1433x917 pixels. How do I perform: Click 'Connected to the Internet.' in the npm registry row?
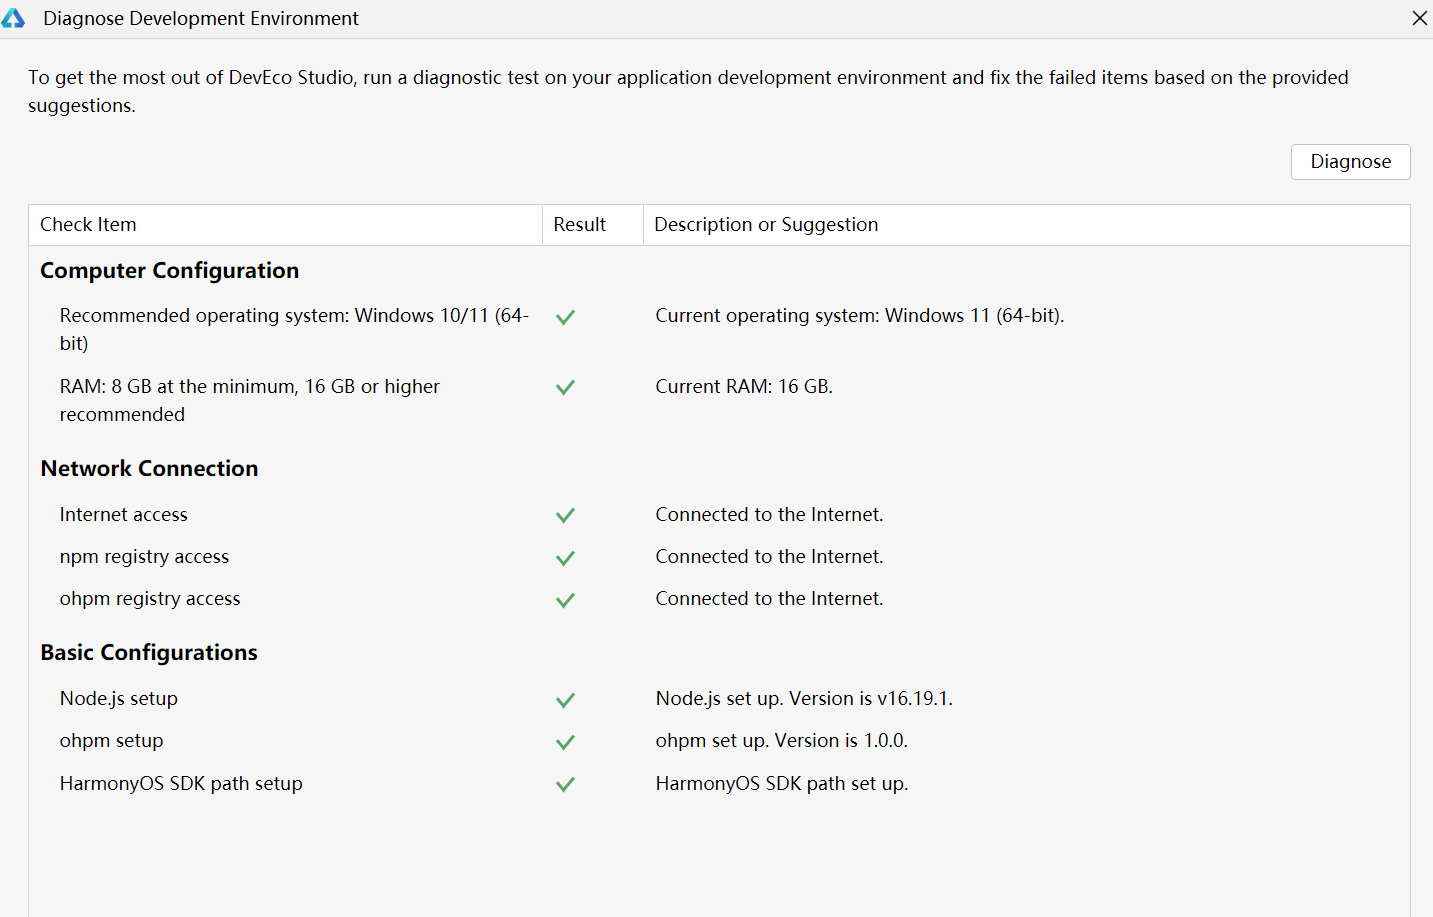pyautogui.click(x=769, y=557)
